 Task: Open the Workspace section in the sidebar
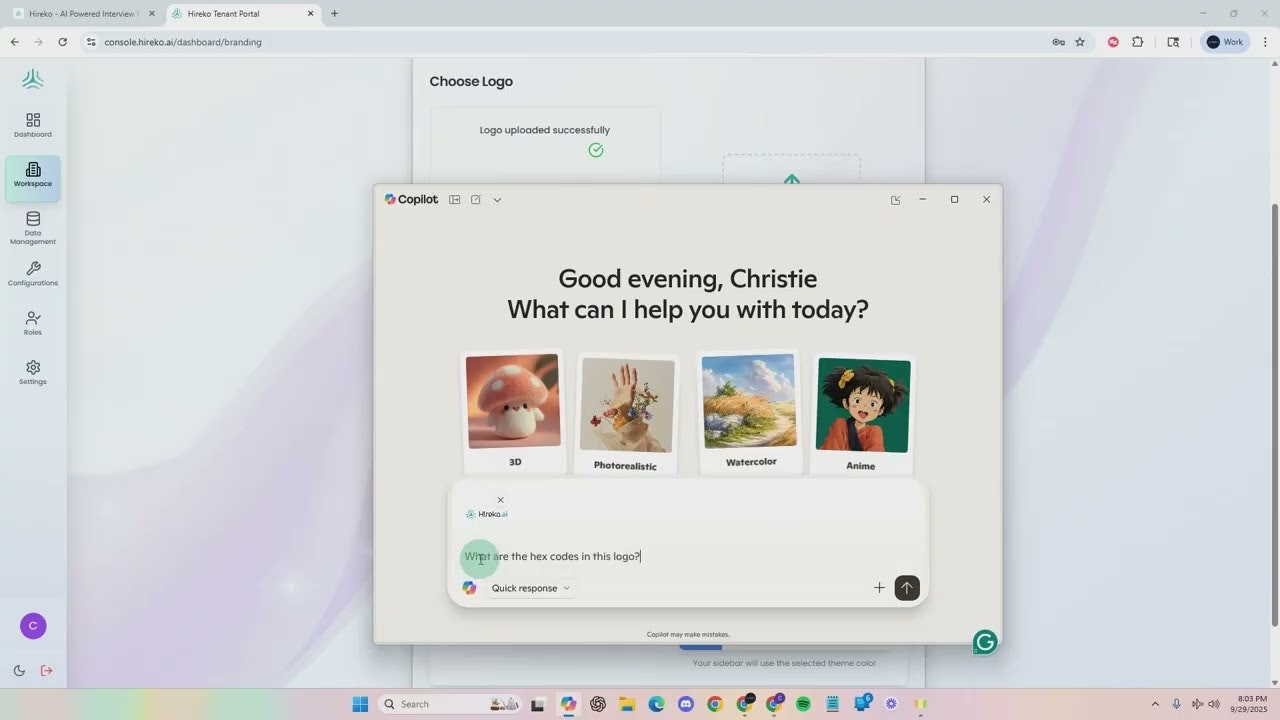point(33,176)
